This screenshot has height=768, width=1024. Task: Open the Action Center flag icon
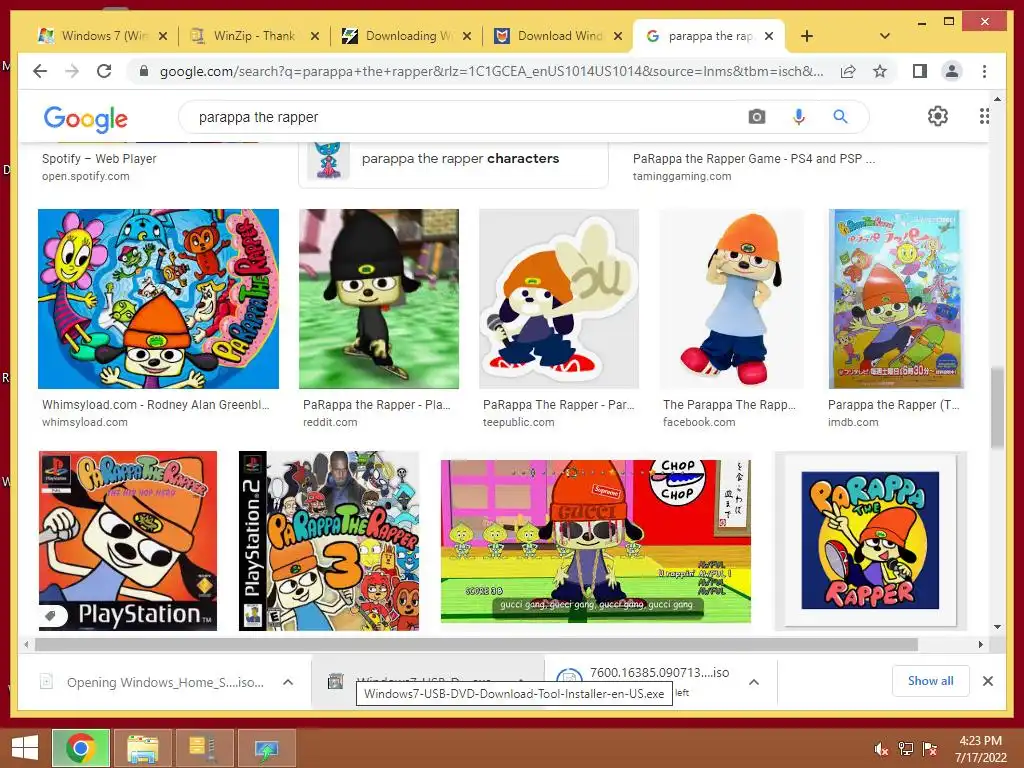[x=929, y=749]
